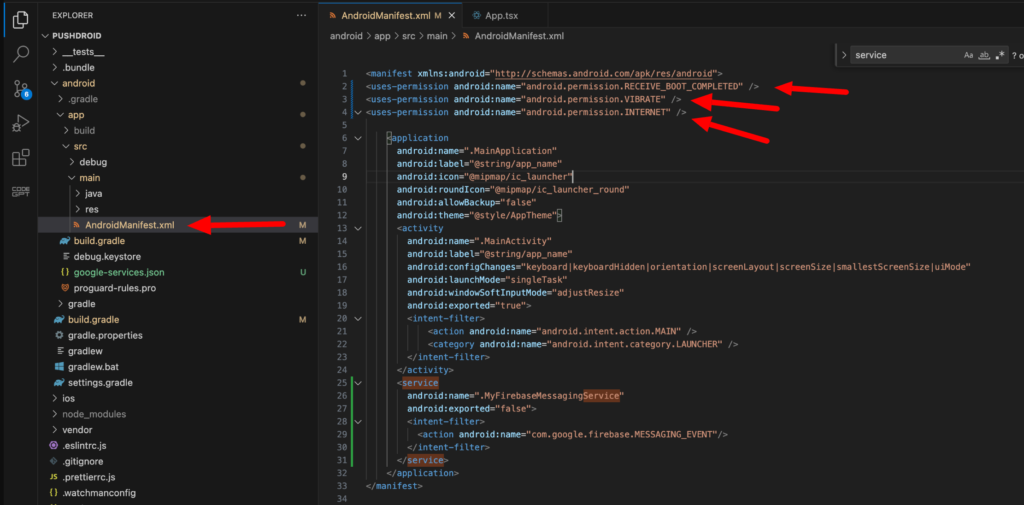Click the ESLint icon of .eslintrc.js
The width and height of the screenshot is (1024, 505).
[54, 446]
